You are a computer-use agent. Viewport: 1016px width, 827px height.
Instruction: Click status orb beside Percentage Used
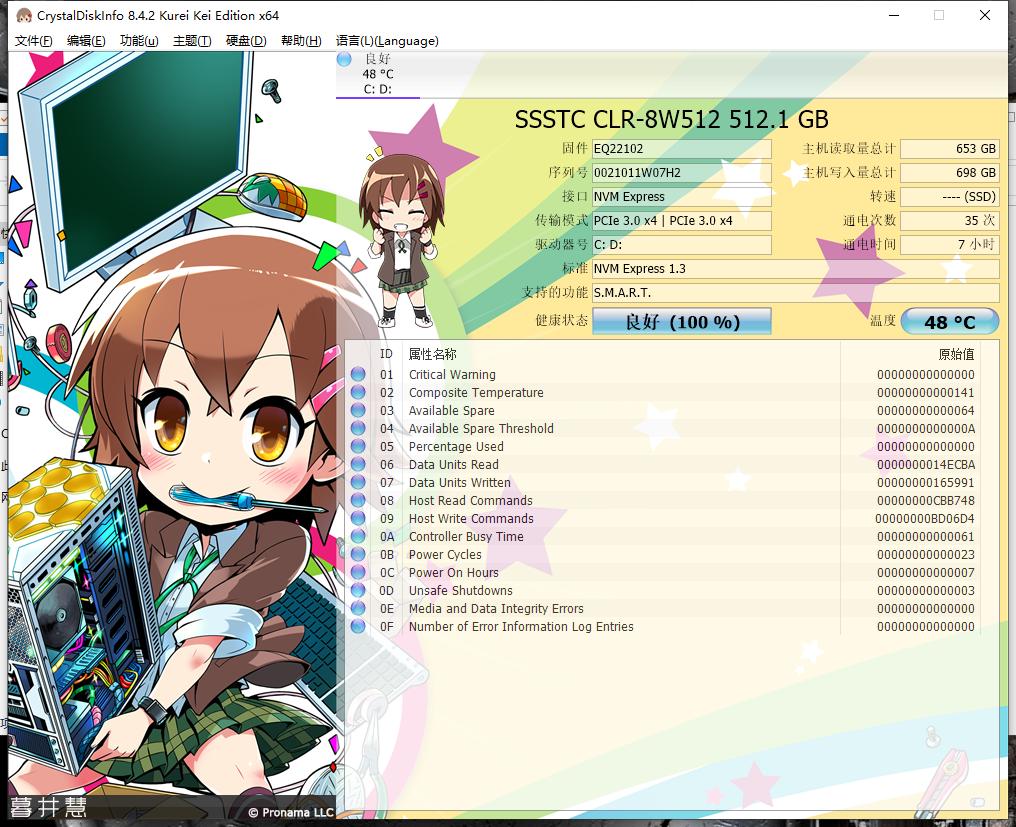tap(358, 447)
